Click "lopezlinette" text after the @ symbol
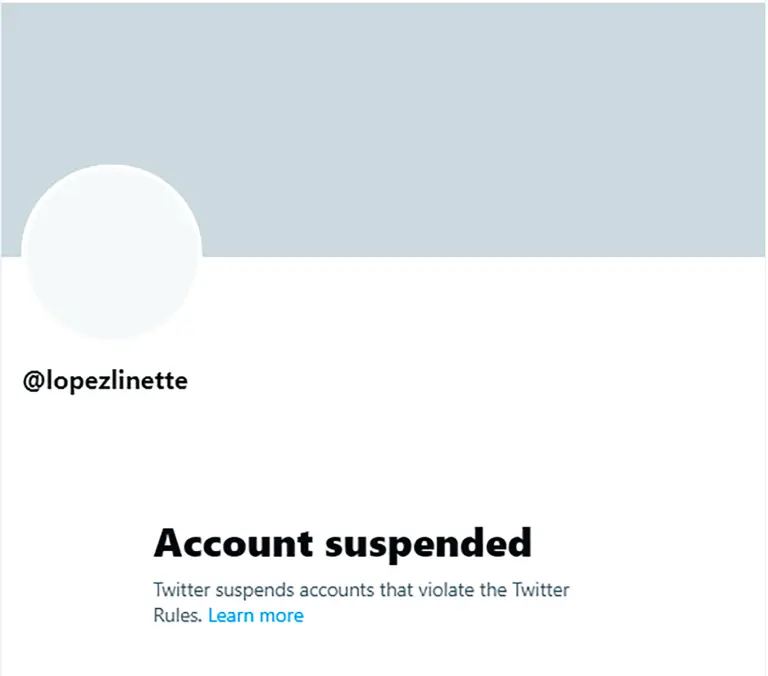Image resolution: width=768 pixels, height=676 pixels. 116,381
